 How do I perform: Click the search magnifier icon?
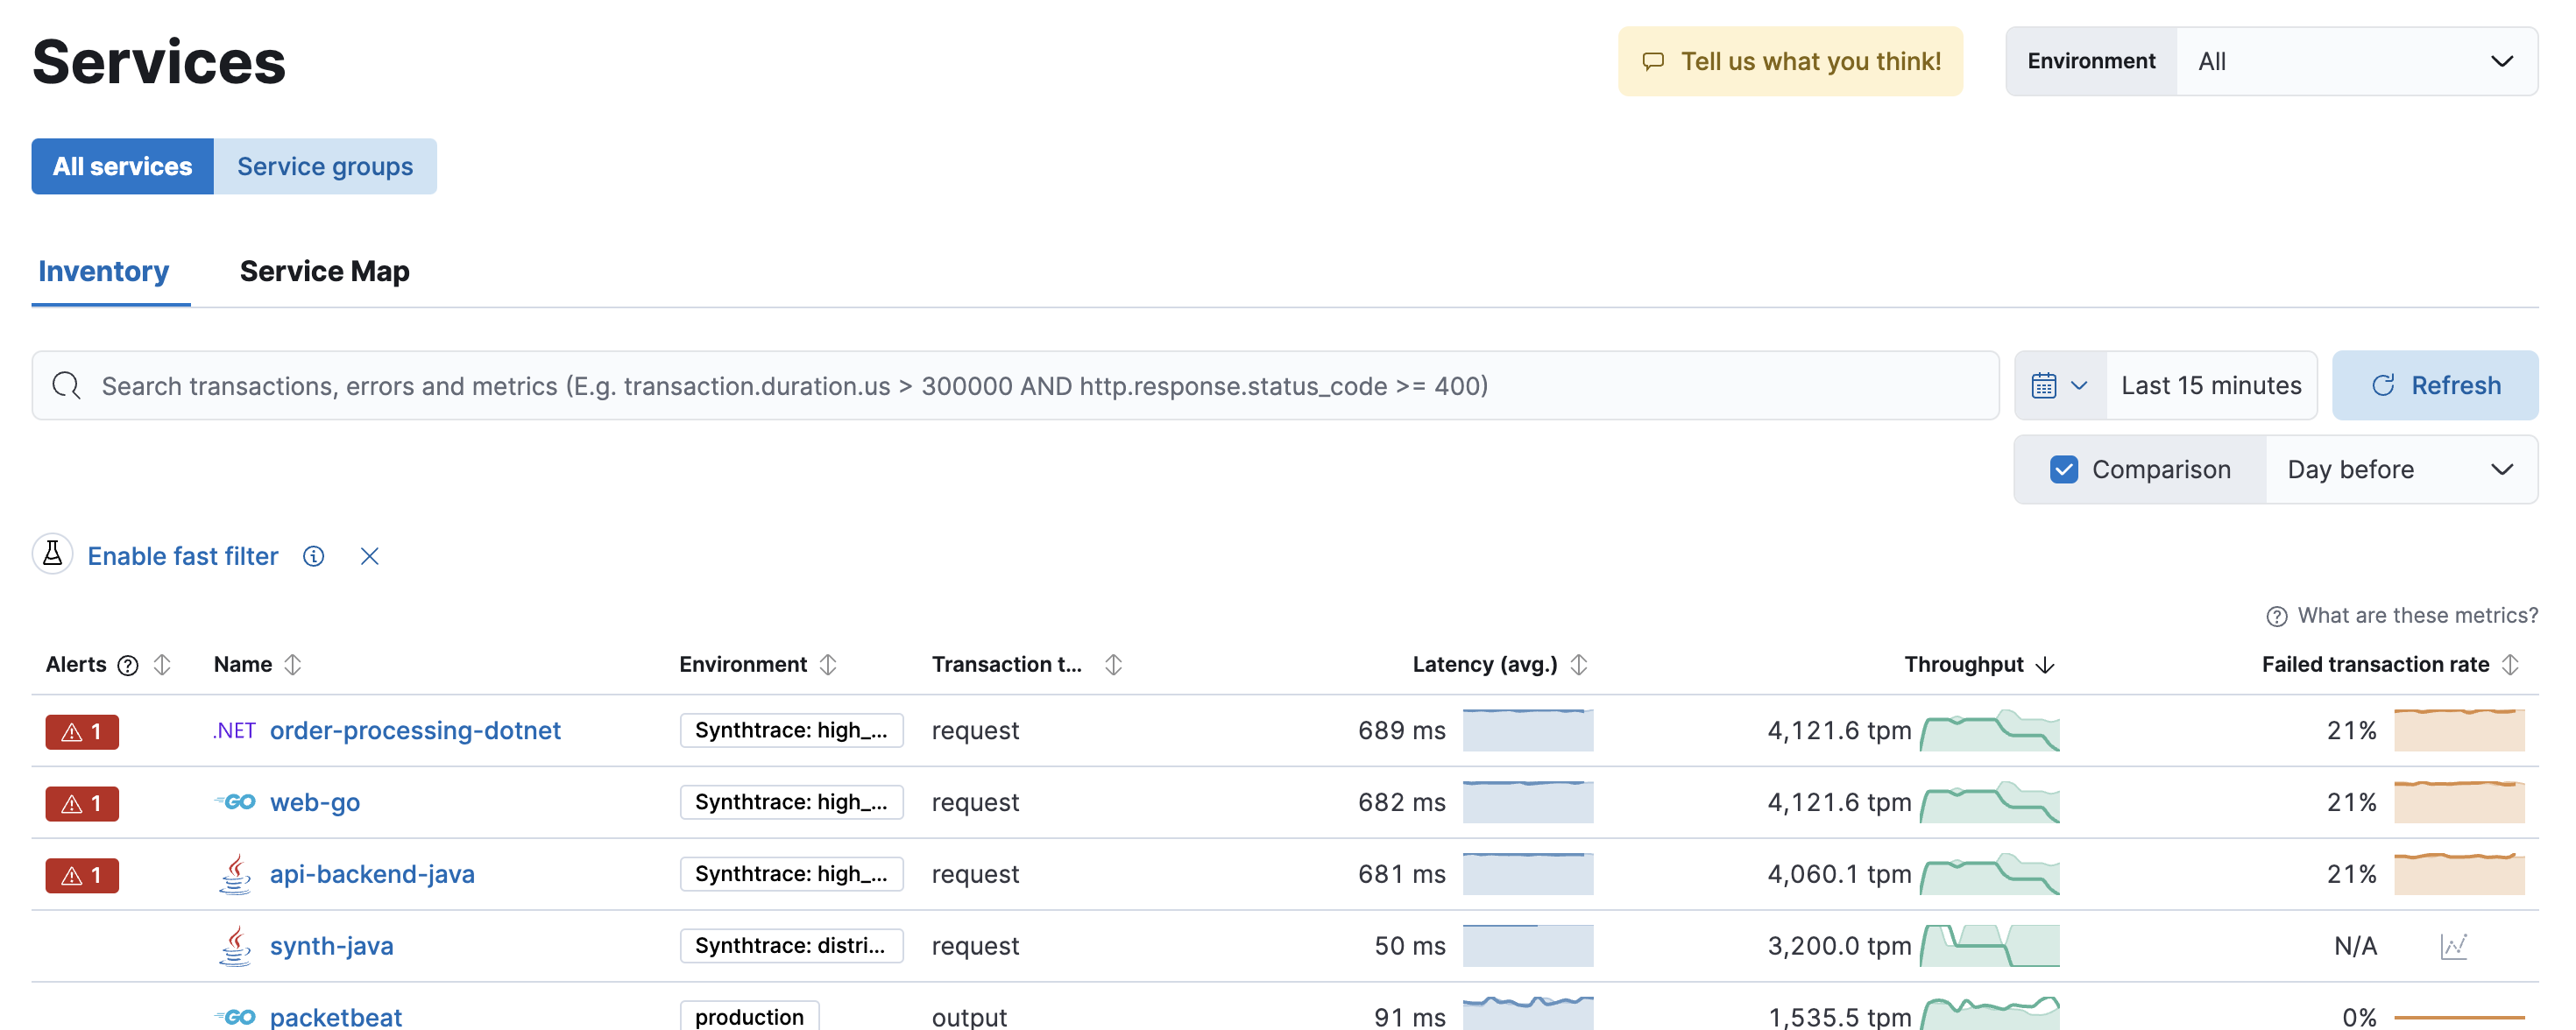pos(66,385)
